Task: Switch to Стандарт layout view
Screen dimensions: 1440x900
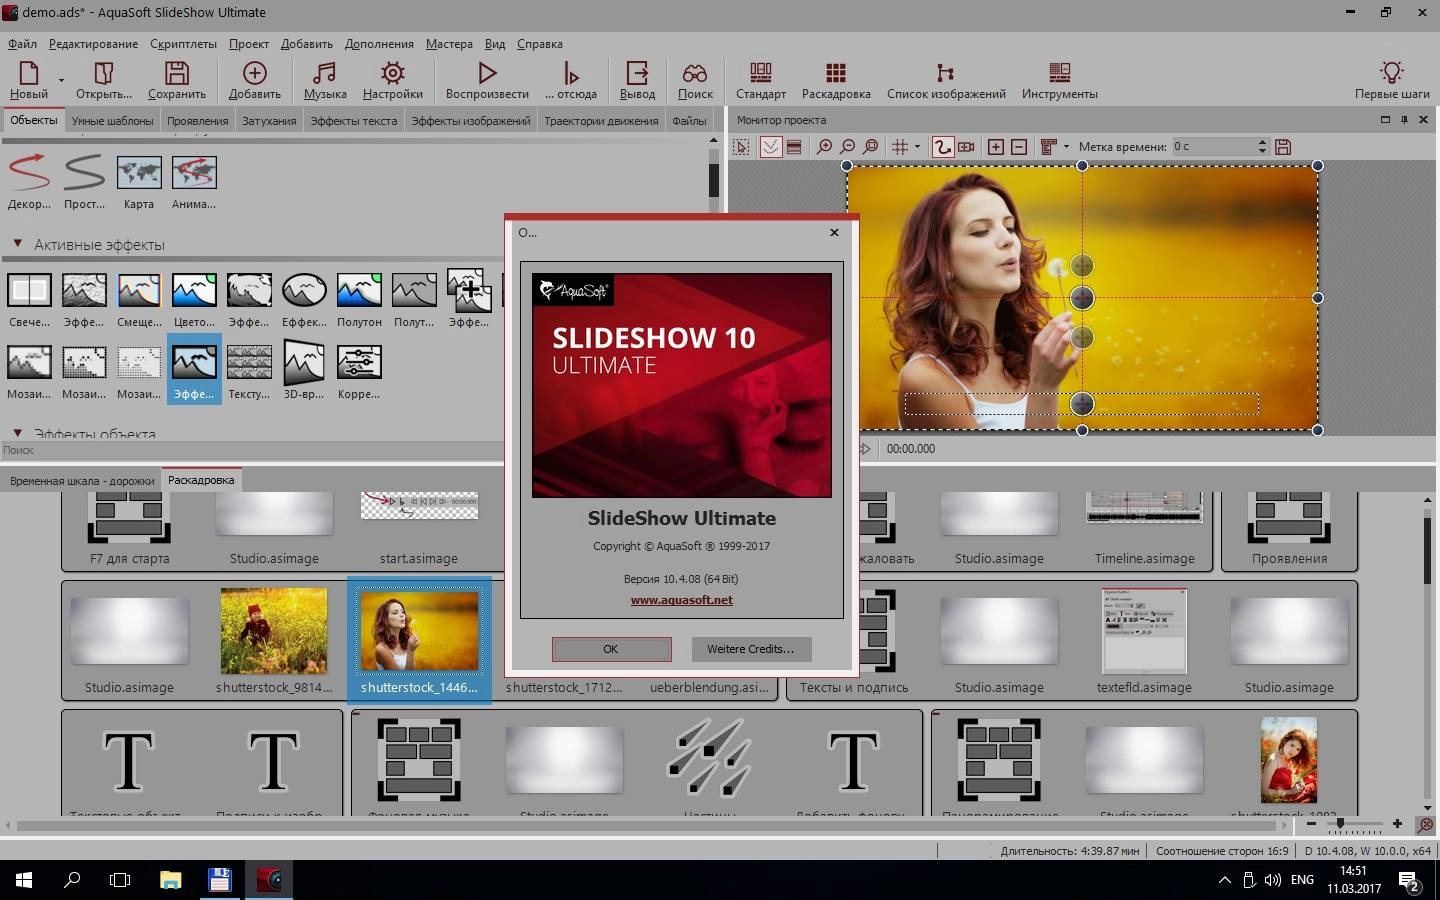Action: point(761,80)
